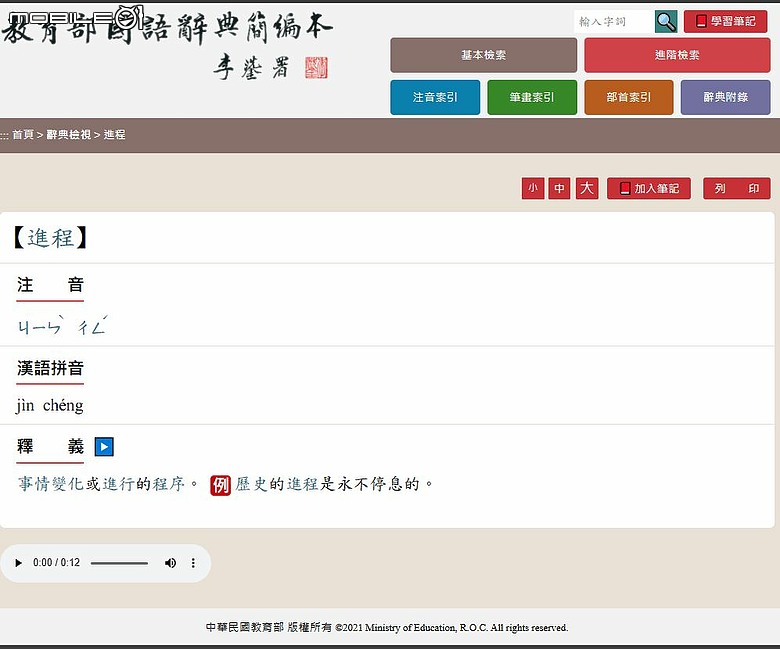Image resolution: width=780 pixels, height=649 pixels.
Task: Open 注音索引 index
Action: click(435, 97)
